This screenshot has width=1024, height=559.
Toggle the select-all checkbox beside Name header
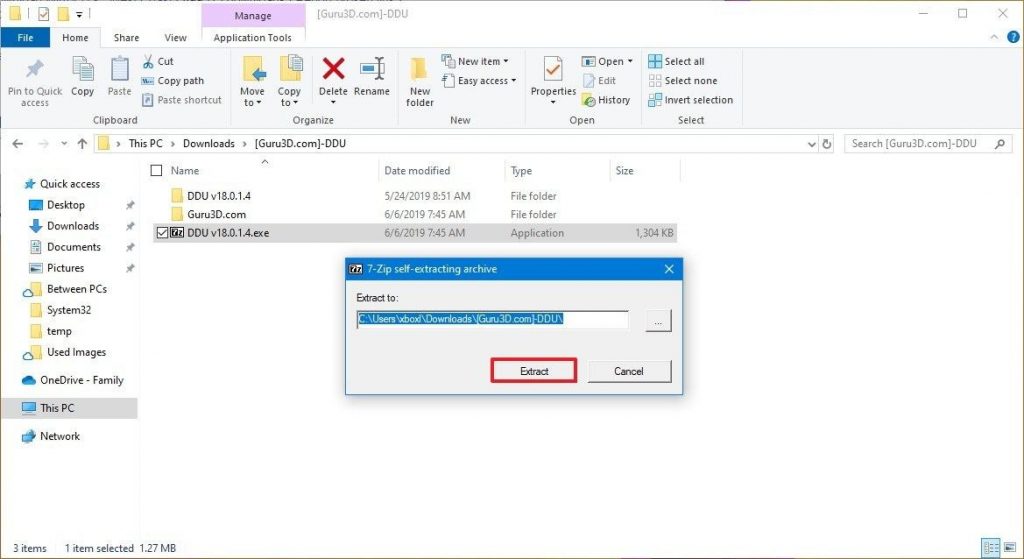155,171
